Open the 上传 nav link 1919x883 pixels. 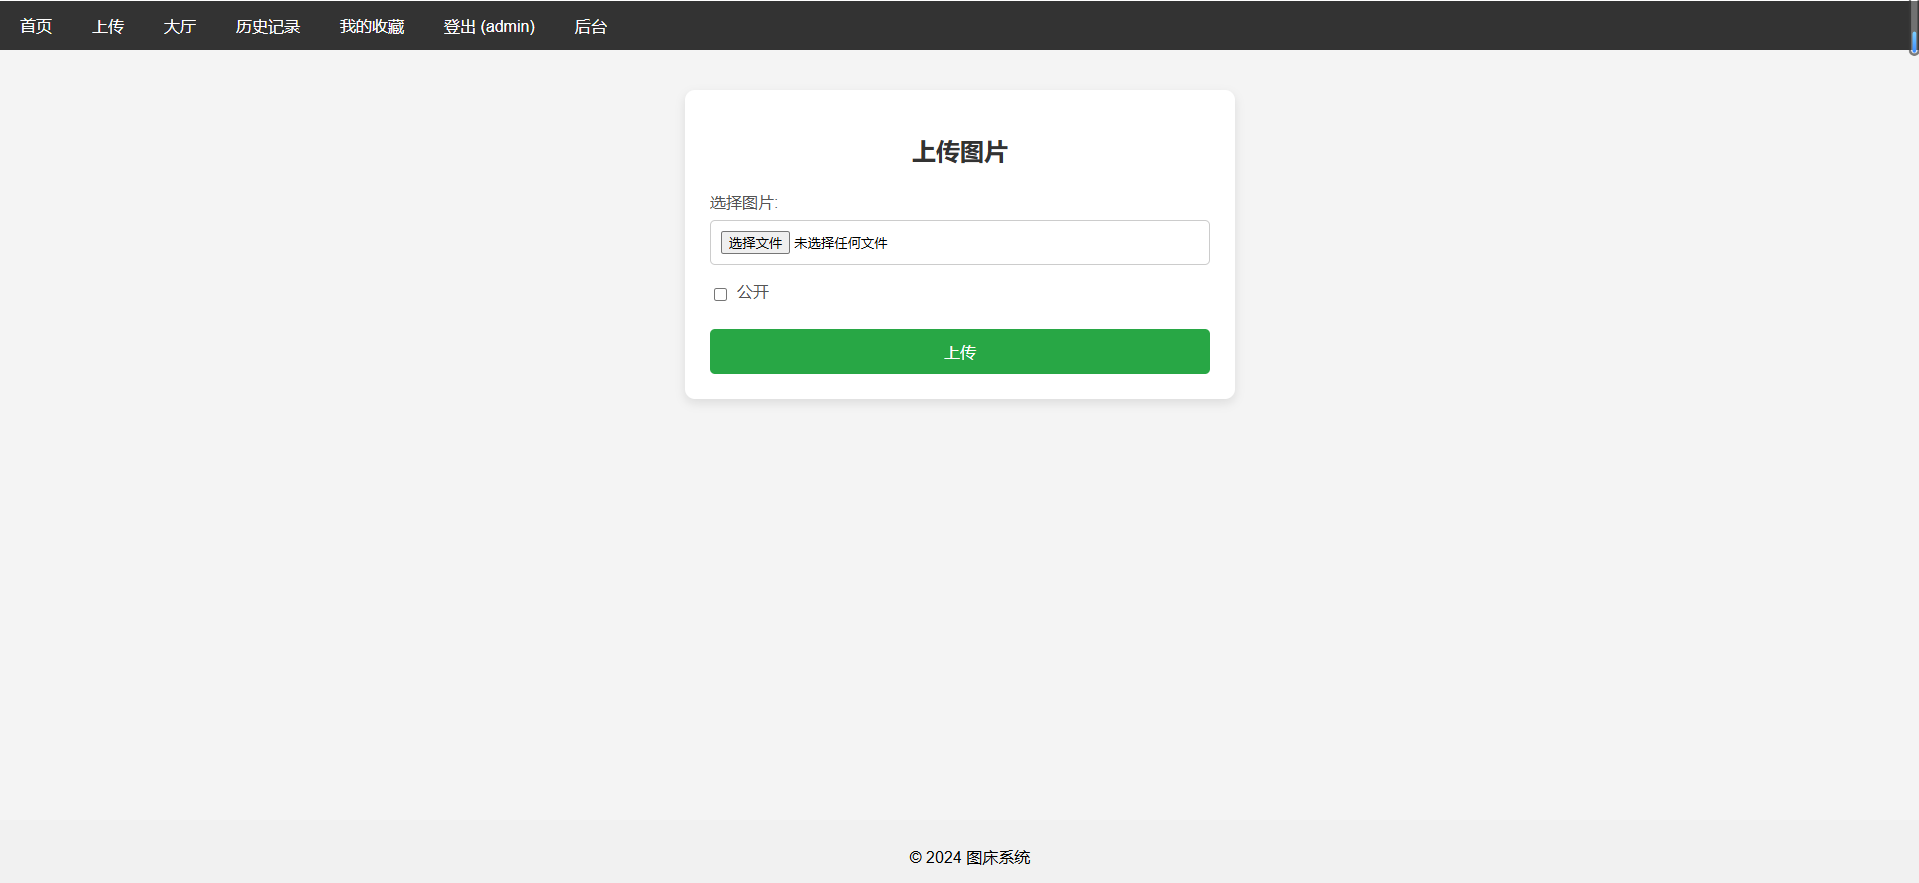point(108,26)
